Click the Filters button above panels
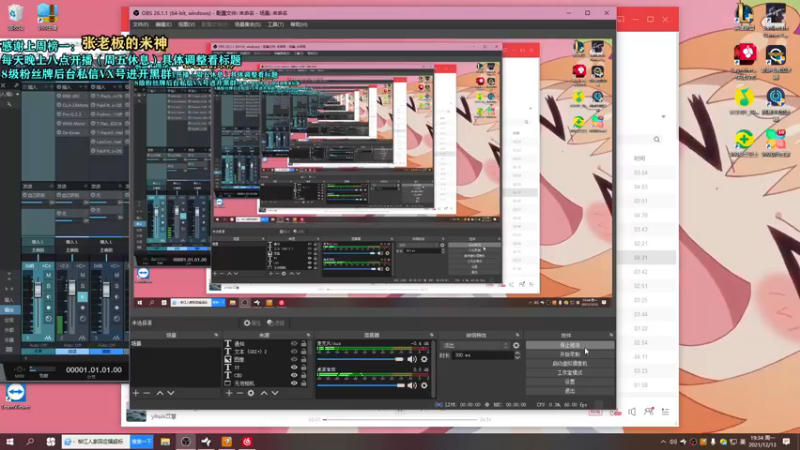Image resolution: width=800 pixels, height=450 pixels. point(276,323)
